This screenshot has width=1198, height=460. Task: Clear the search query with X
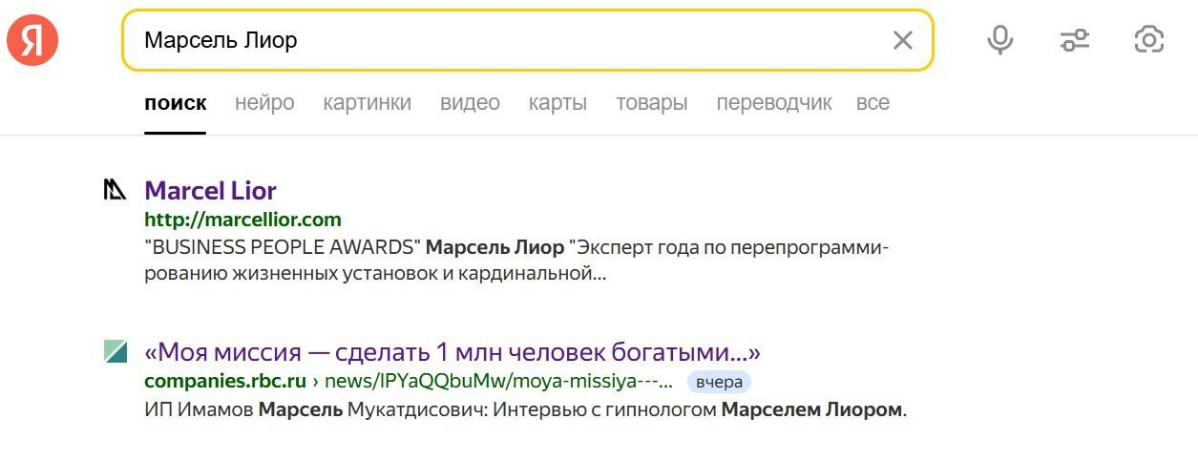[x=902, y=40]
